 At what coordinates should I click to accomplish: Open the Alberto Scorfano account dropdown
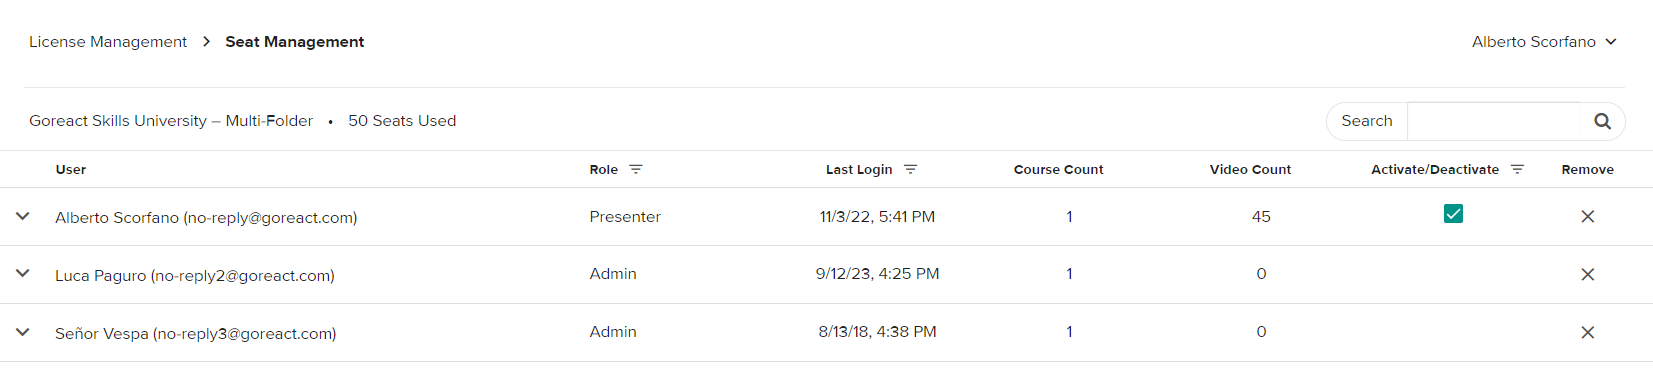[x=1544, y=41]
